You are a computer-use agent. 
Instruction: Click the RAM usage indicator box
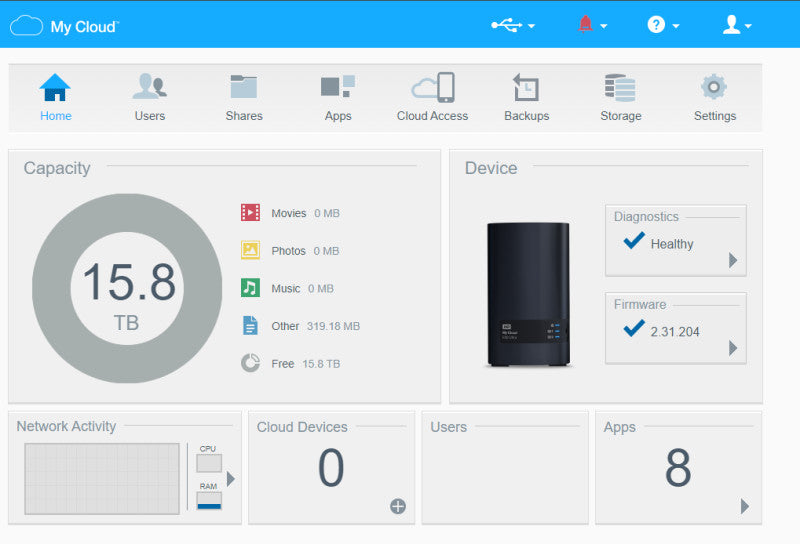(x=209, y=501)
